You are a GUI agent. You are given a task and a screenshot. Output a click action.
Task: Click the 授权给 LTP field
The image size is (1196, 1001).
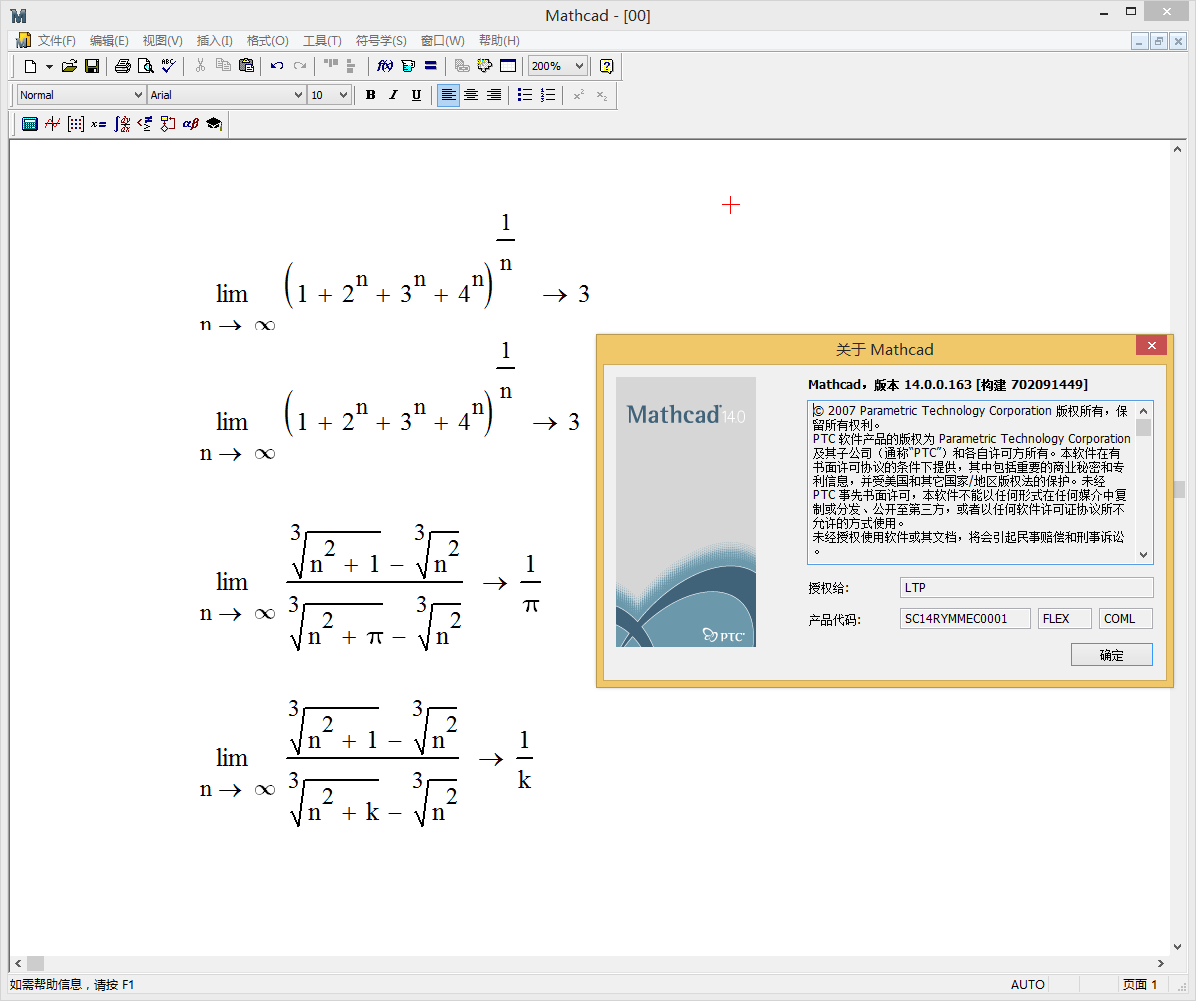pos(1025,587)
